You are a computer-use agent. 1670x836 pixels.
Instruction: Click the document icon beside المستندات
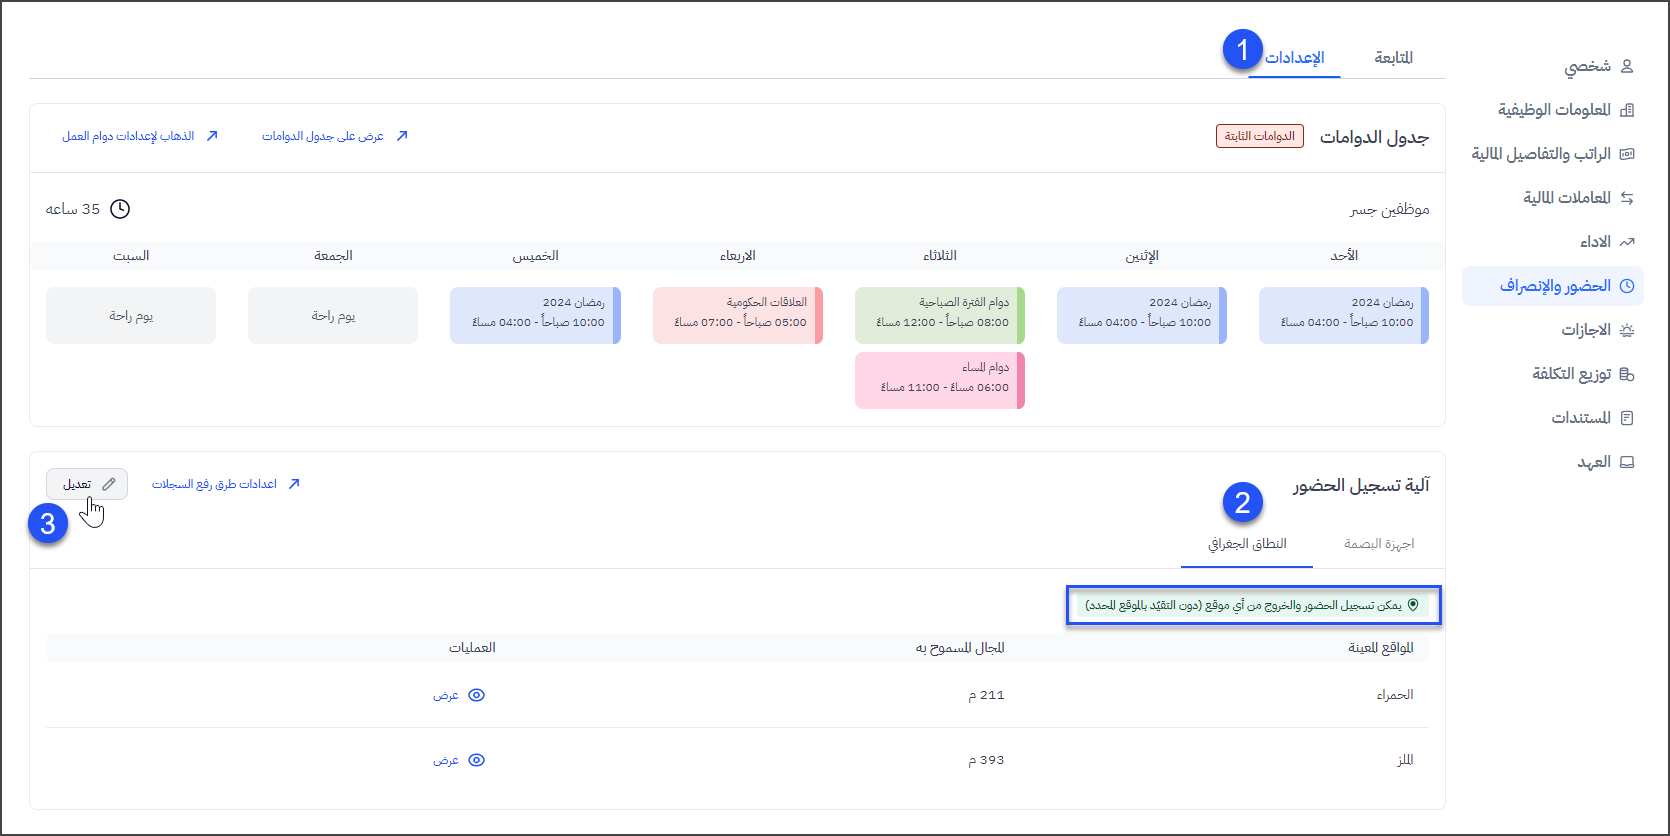(1627, 418)
